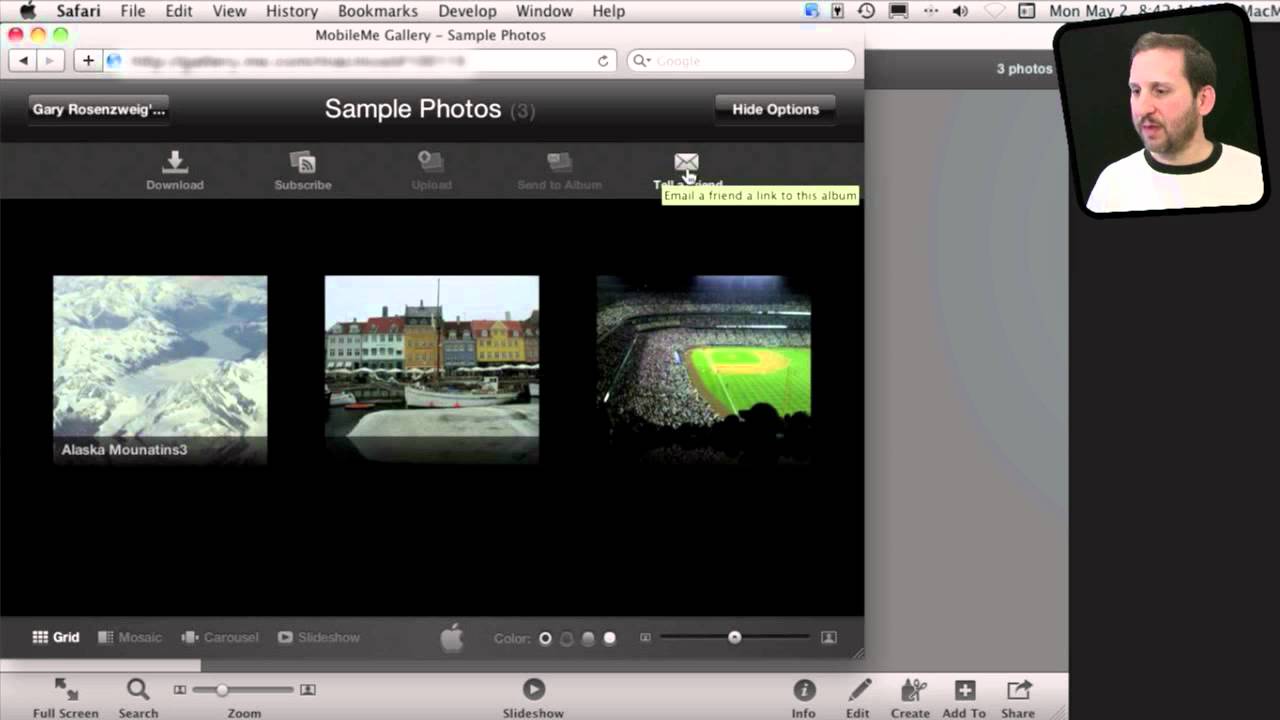1280x720 pixels.
Task: Open the Apple menu
Action: click(x=27, y=11)
